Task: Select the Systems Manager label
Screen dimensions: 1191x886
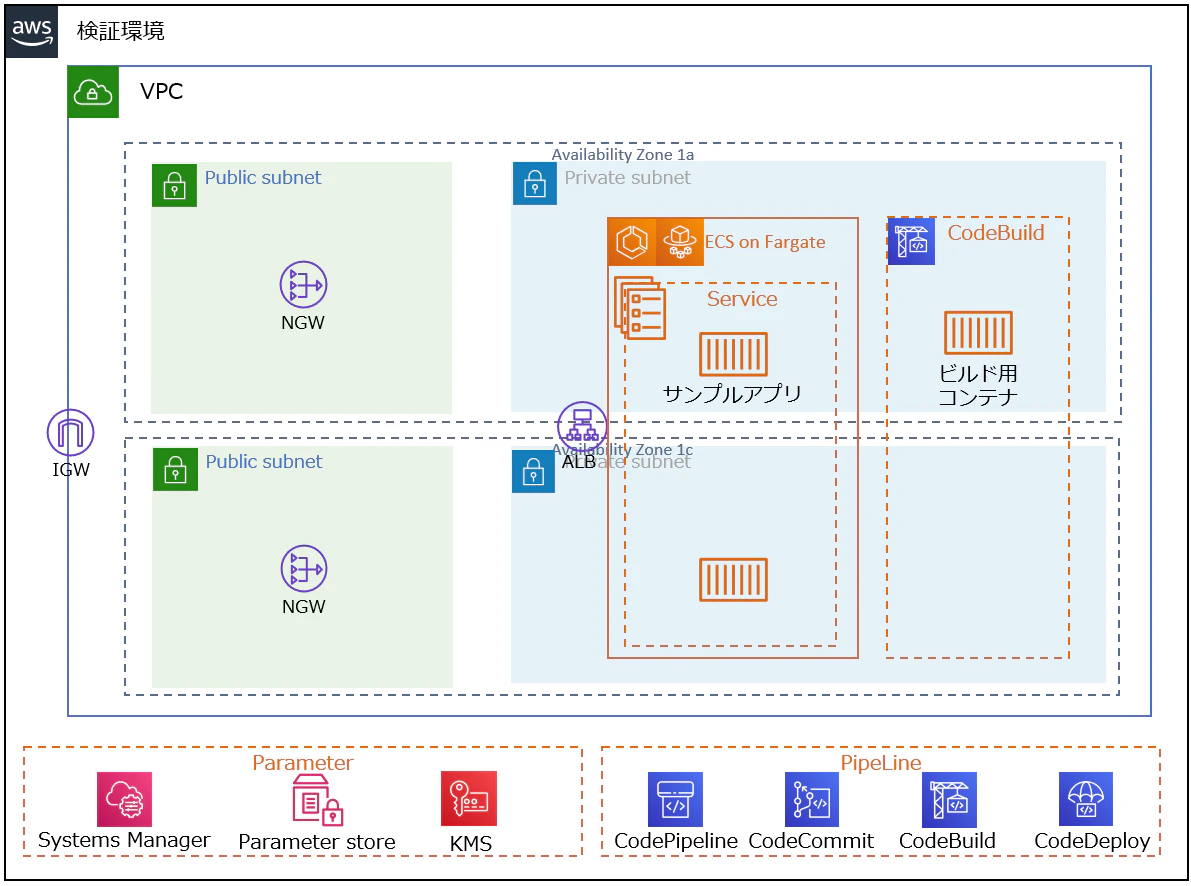Action: [x=125, y=840]
